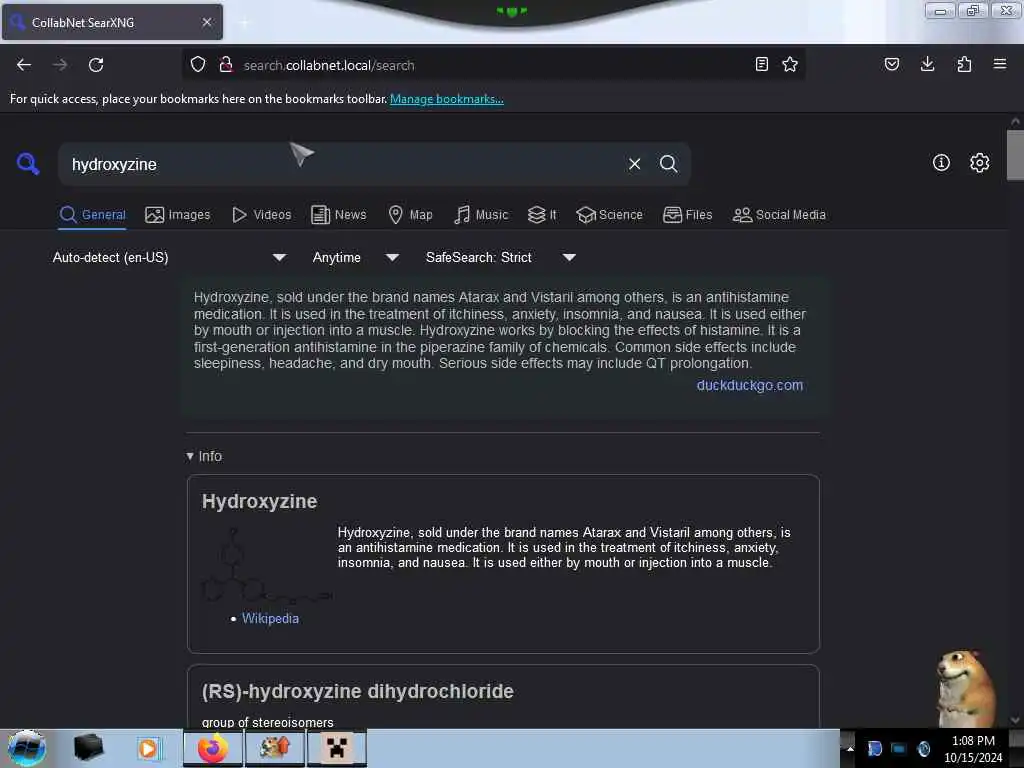The height and width of the screenshot is (768, 1024).
Task: Close the CollabNet SearXNG tab
Action: click(207, 22)
